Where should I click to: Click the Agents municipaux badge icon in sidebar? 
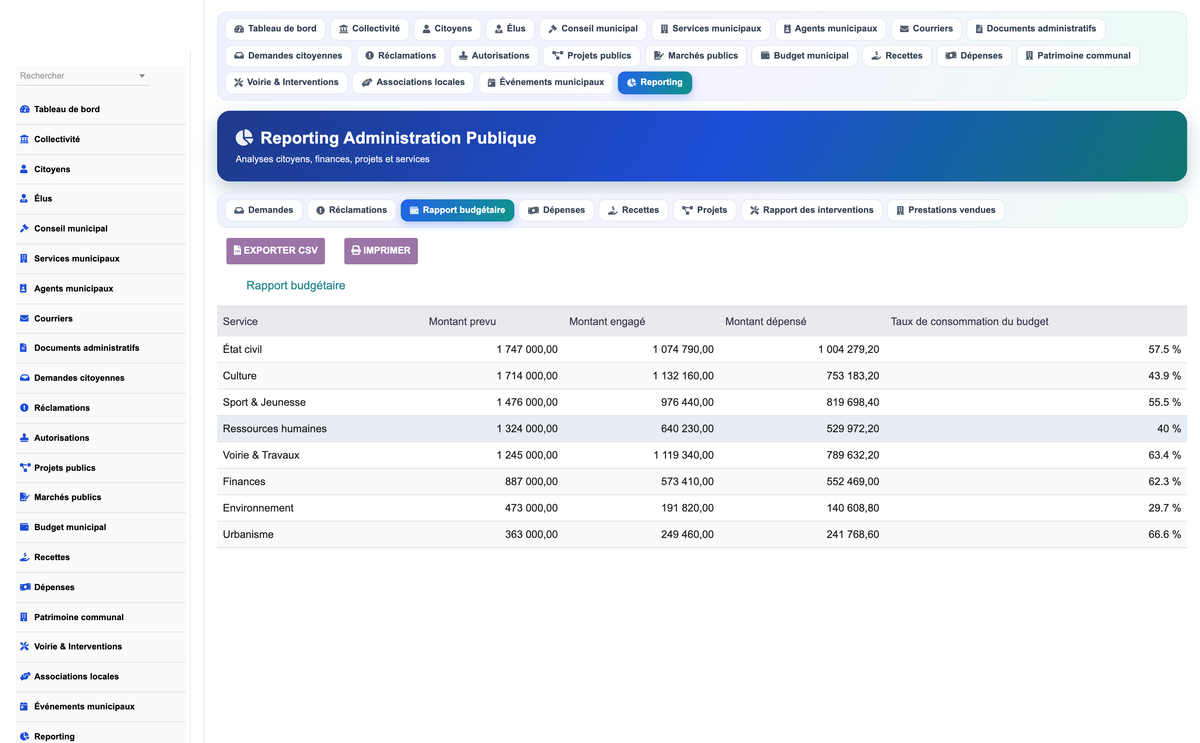point(24,289)
